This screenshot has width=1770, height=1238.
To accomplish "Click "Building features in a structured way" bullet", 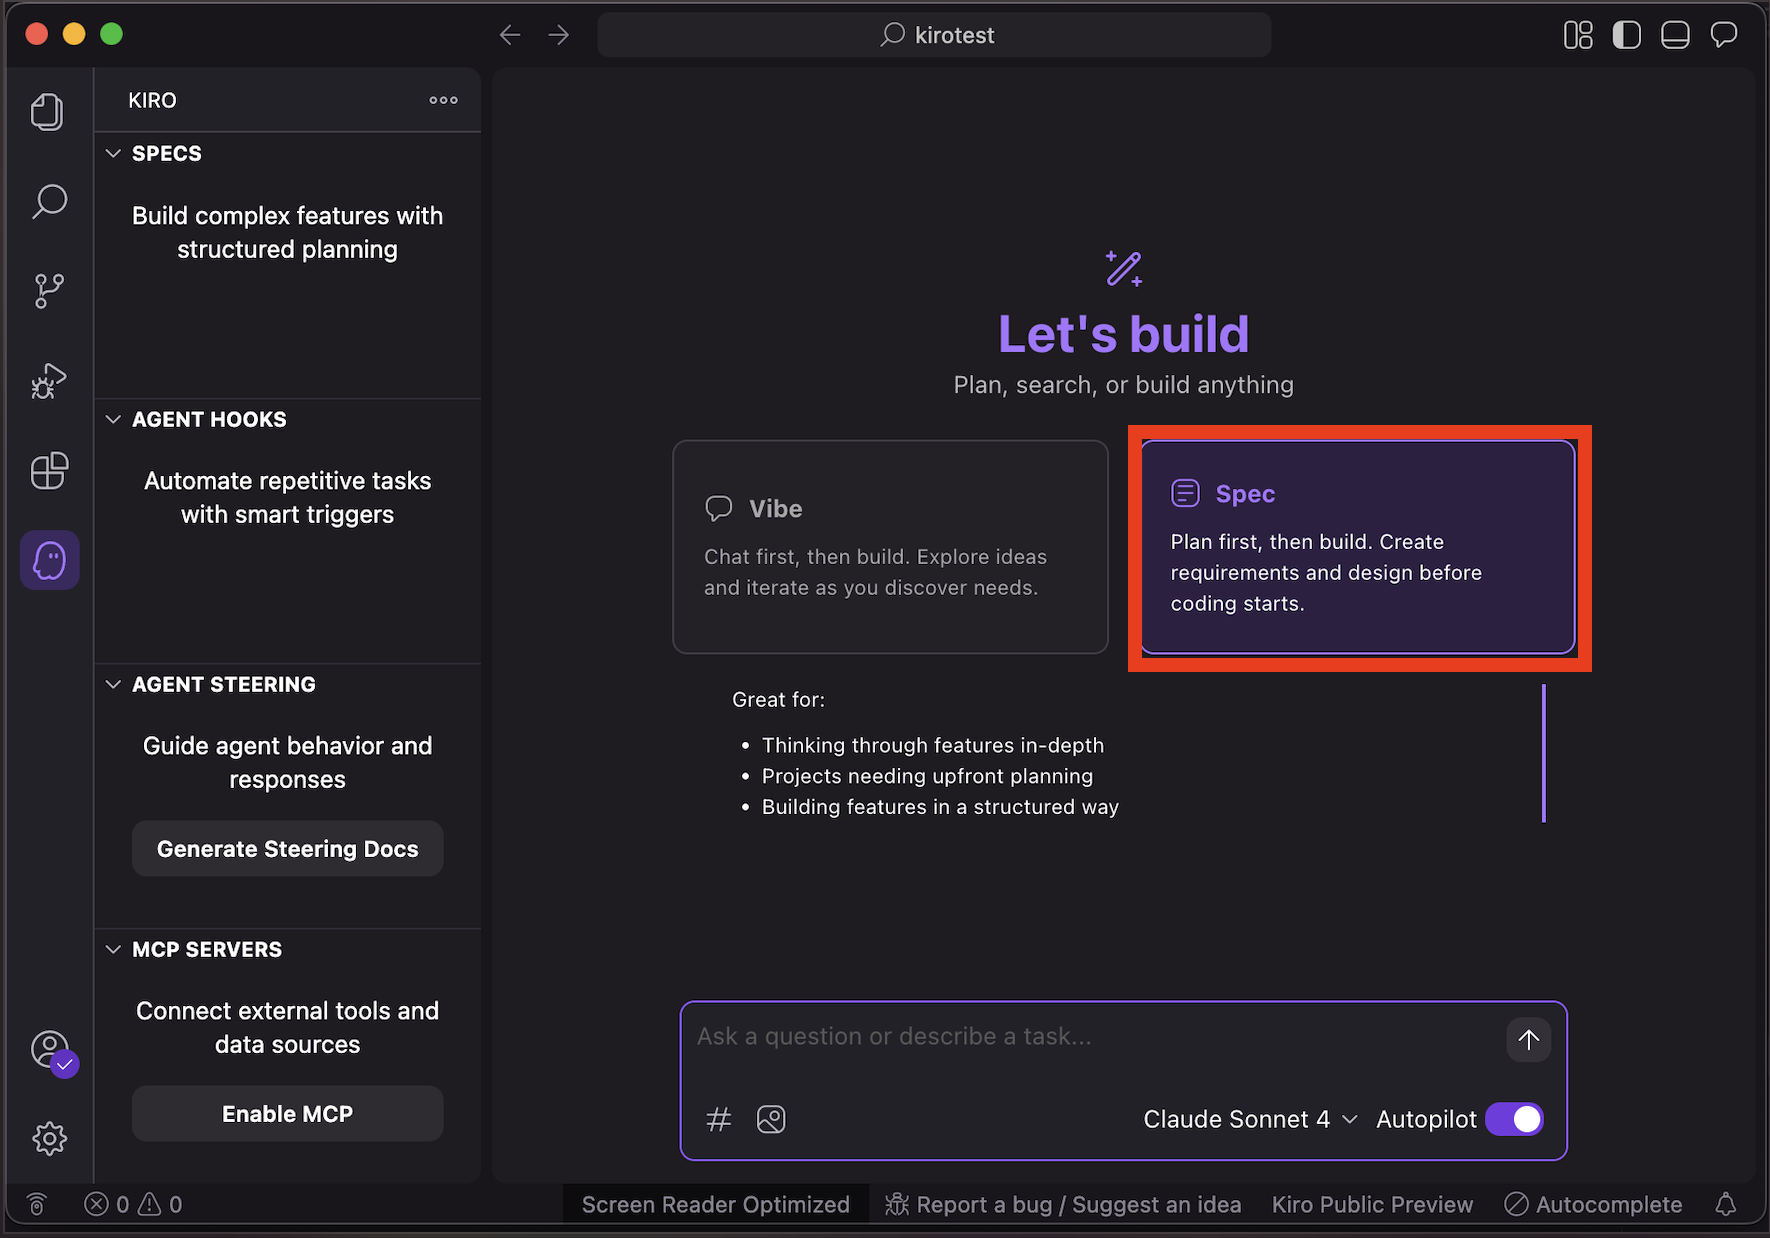I will coord(940,807).
